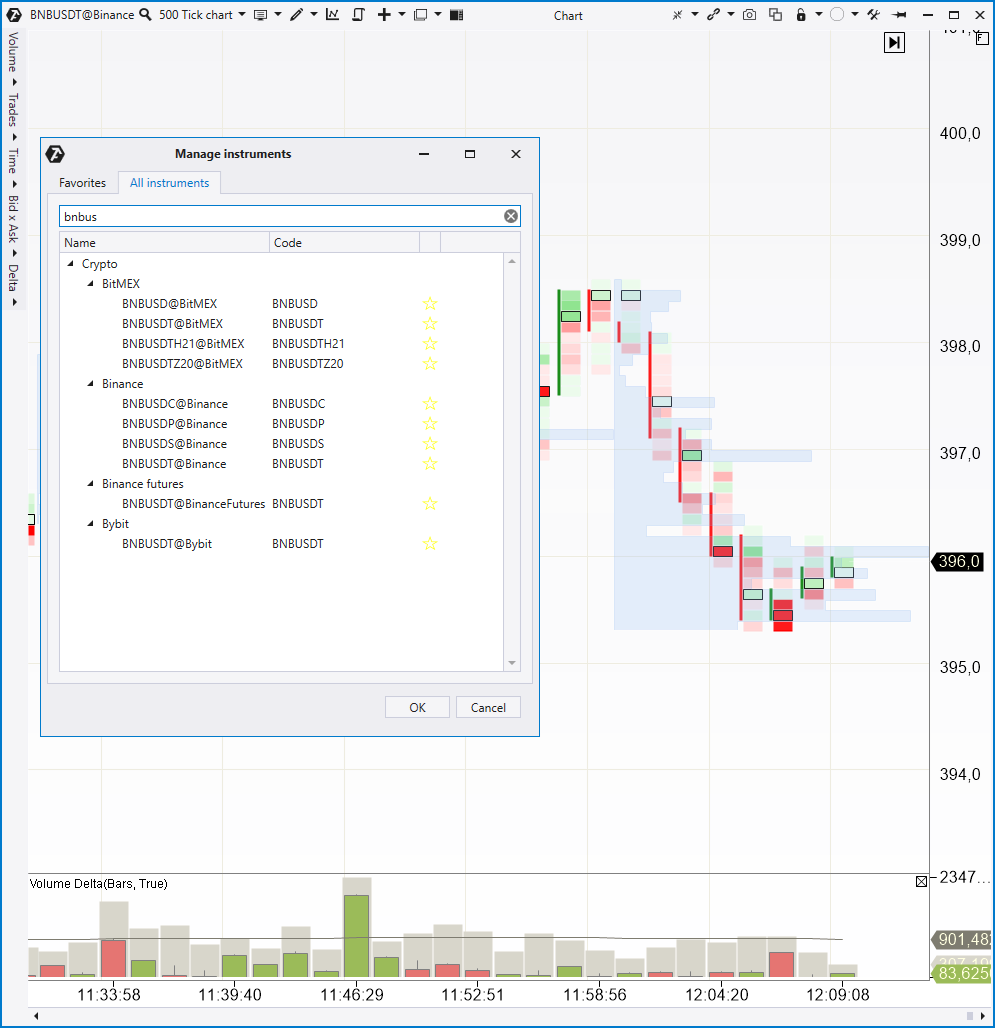Open the window layout icon
This screenshot has height=1028, width=995.
[421, 14]
